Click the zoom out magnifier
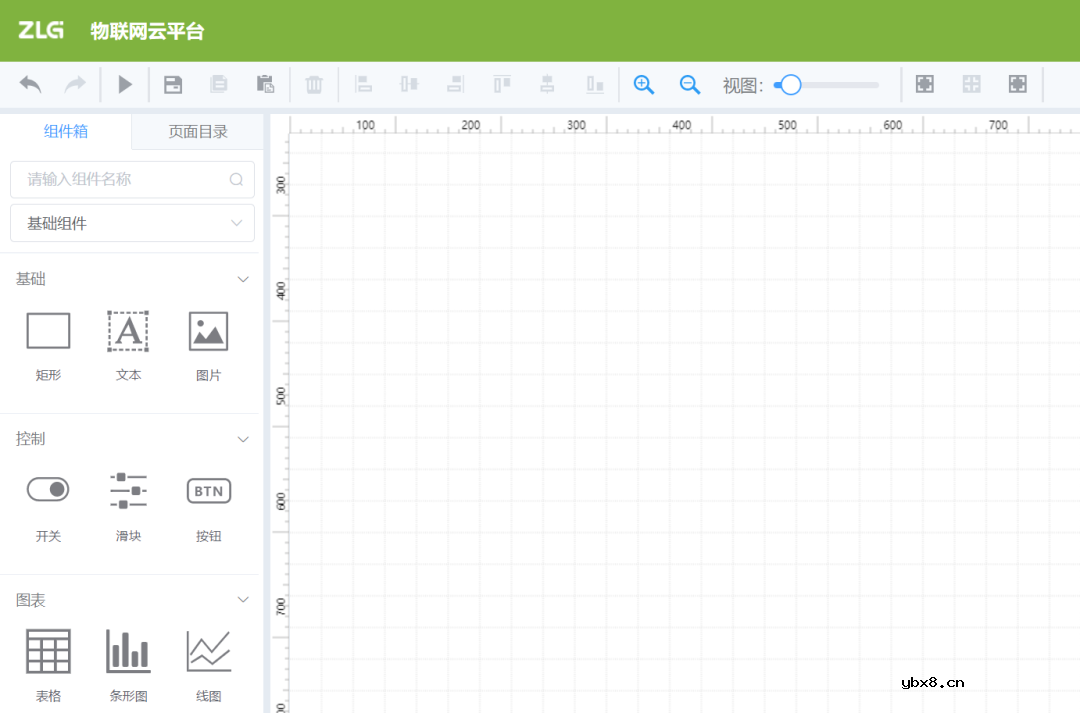 [x=690, y=85]
